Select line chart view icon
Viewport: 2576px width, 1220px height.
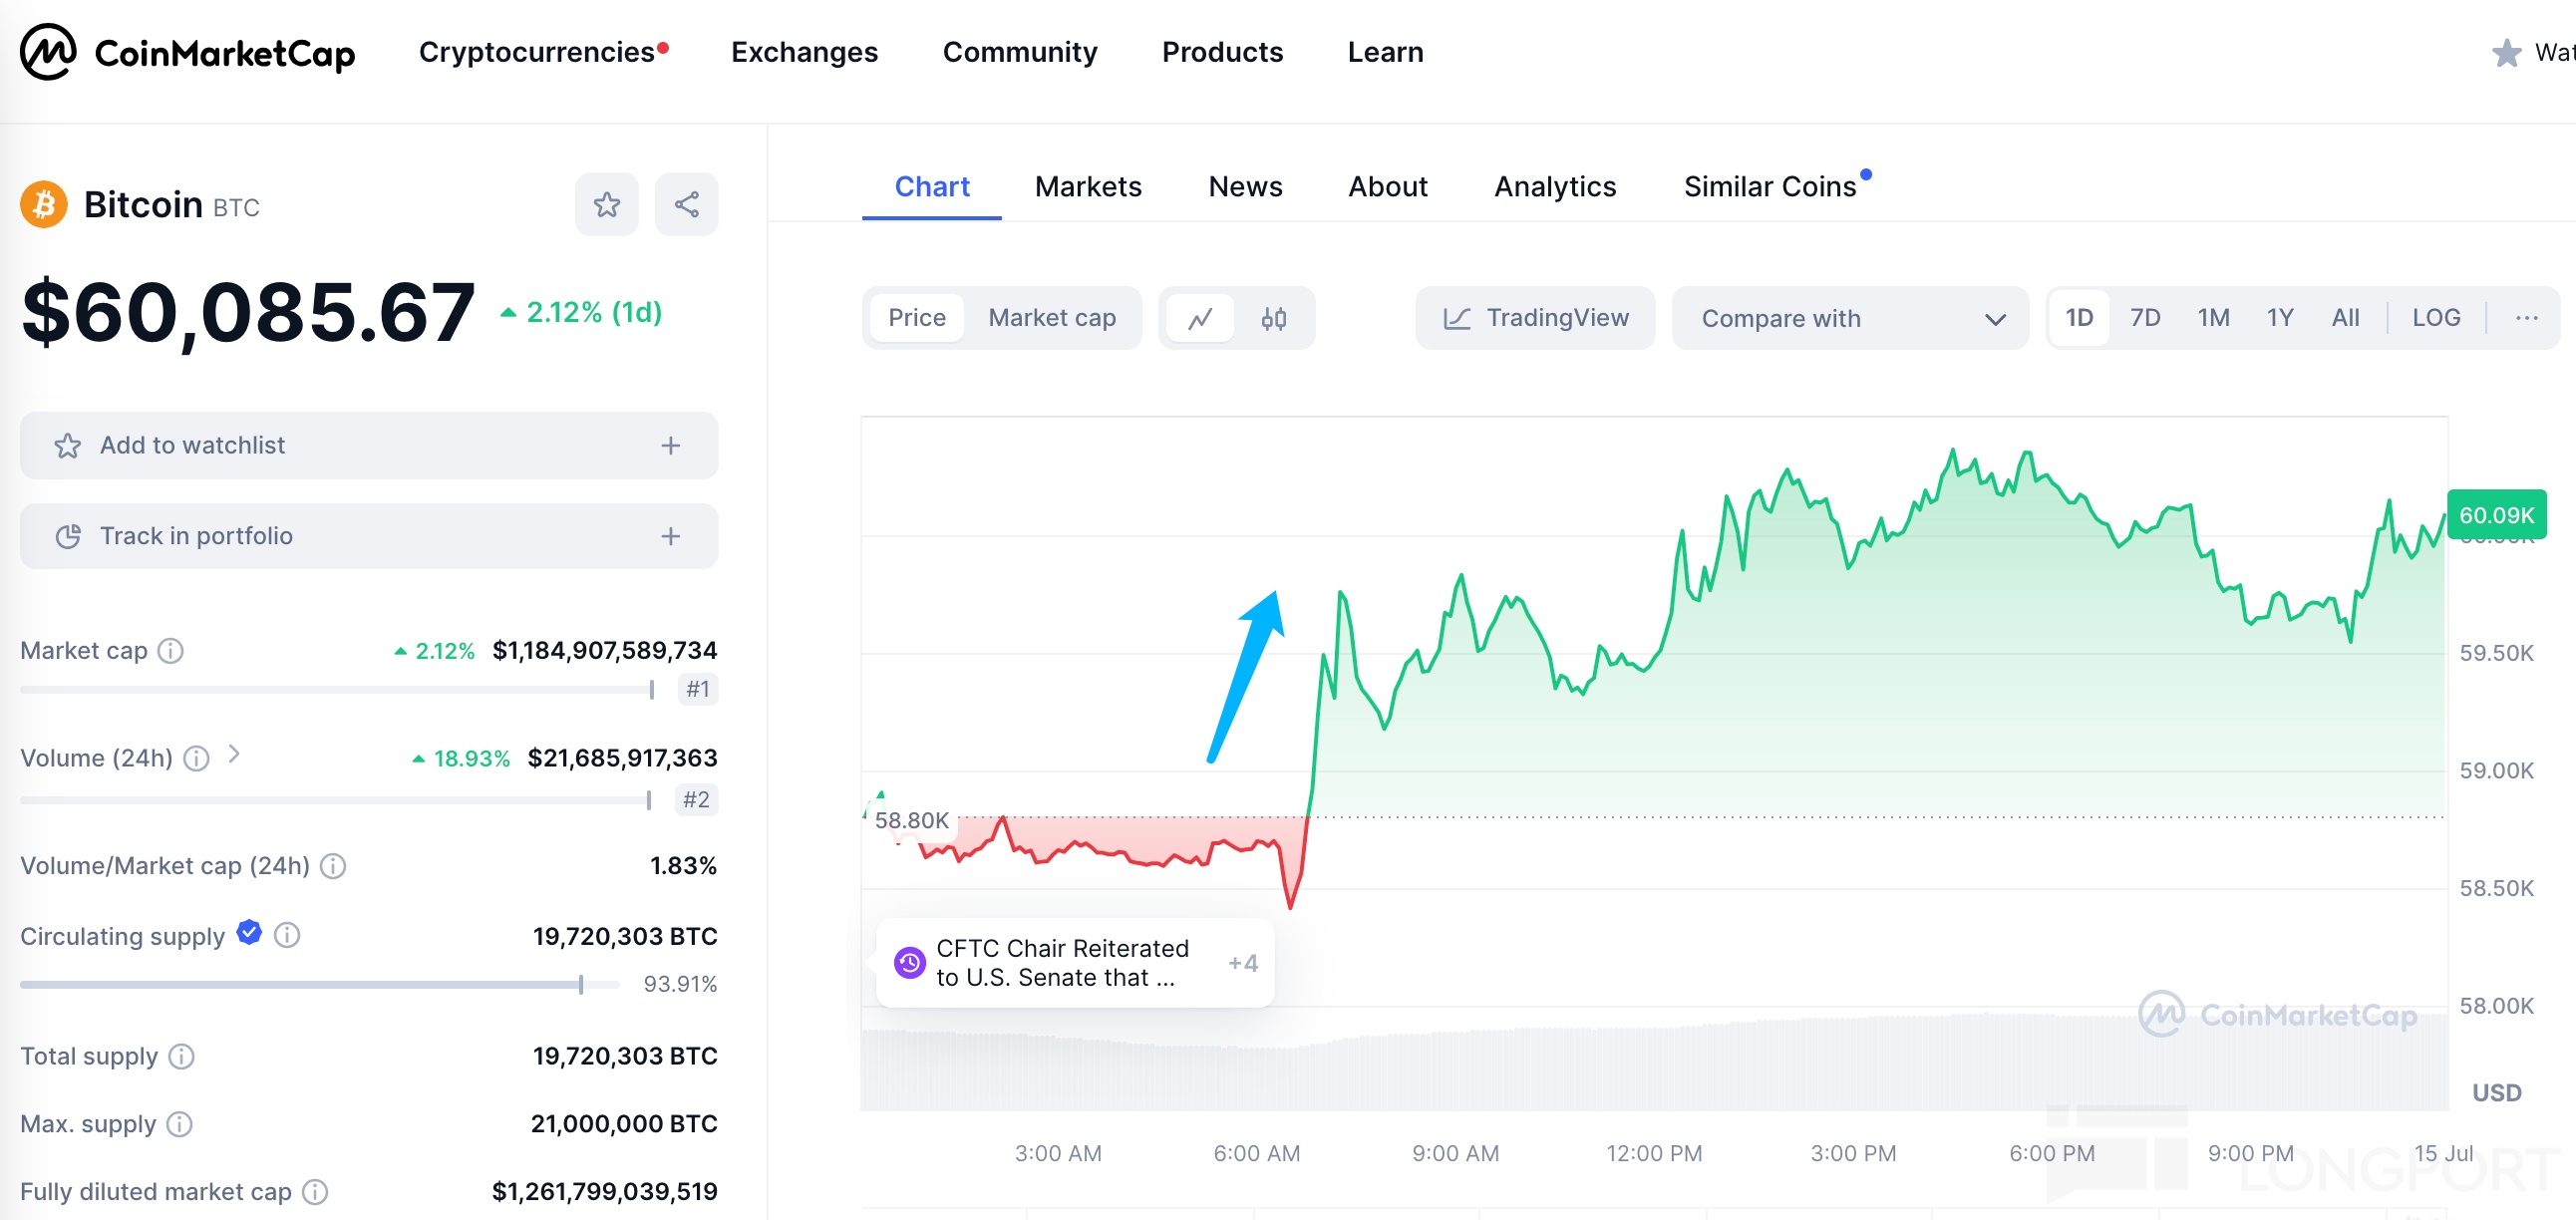1200,318
